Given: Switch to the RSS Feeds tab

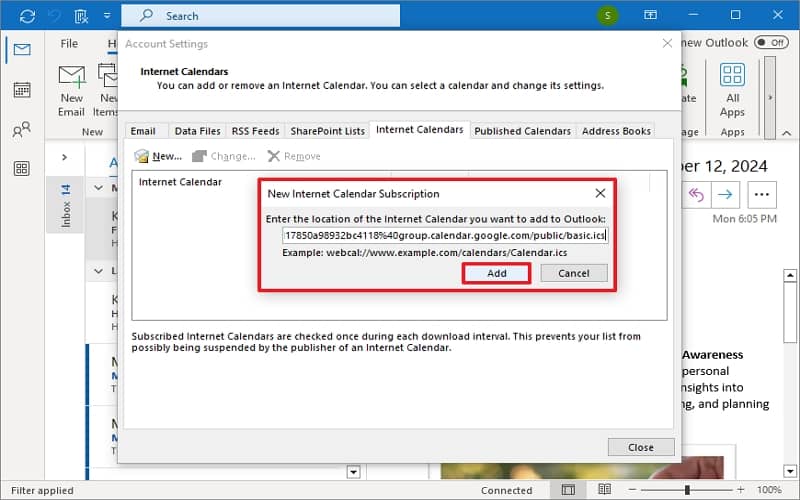Looking at the screenshot, I should (x=256, y=131).
